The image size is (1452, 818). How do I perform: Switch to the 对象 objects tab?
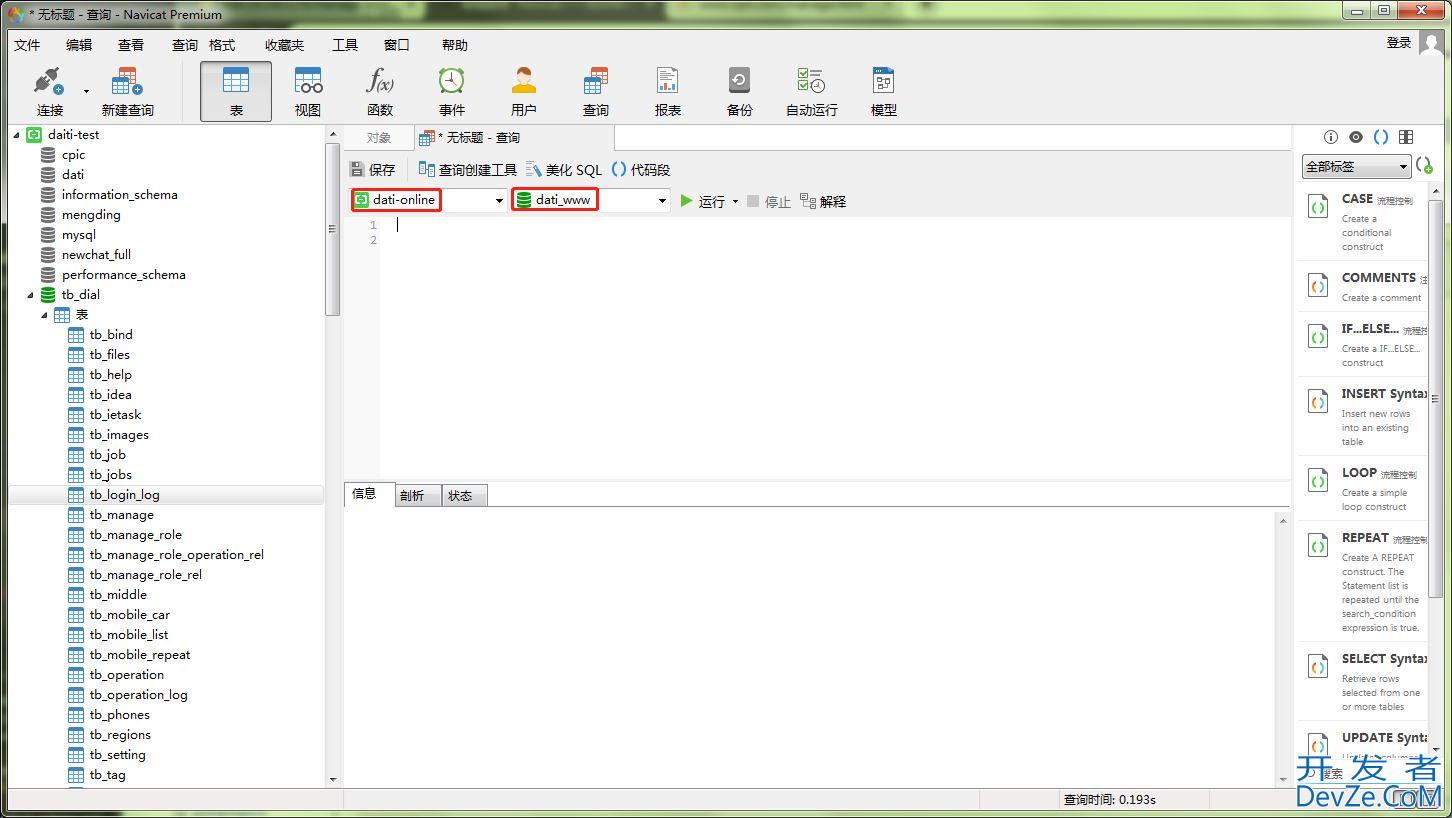[378, 138]
